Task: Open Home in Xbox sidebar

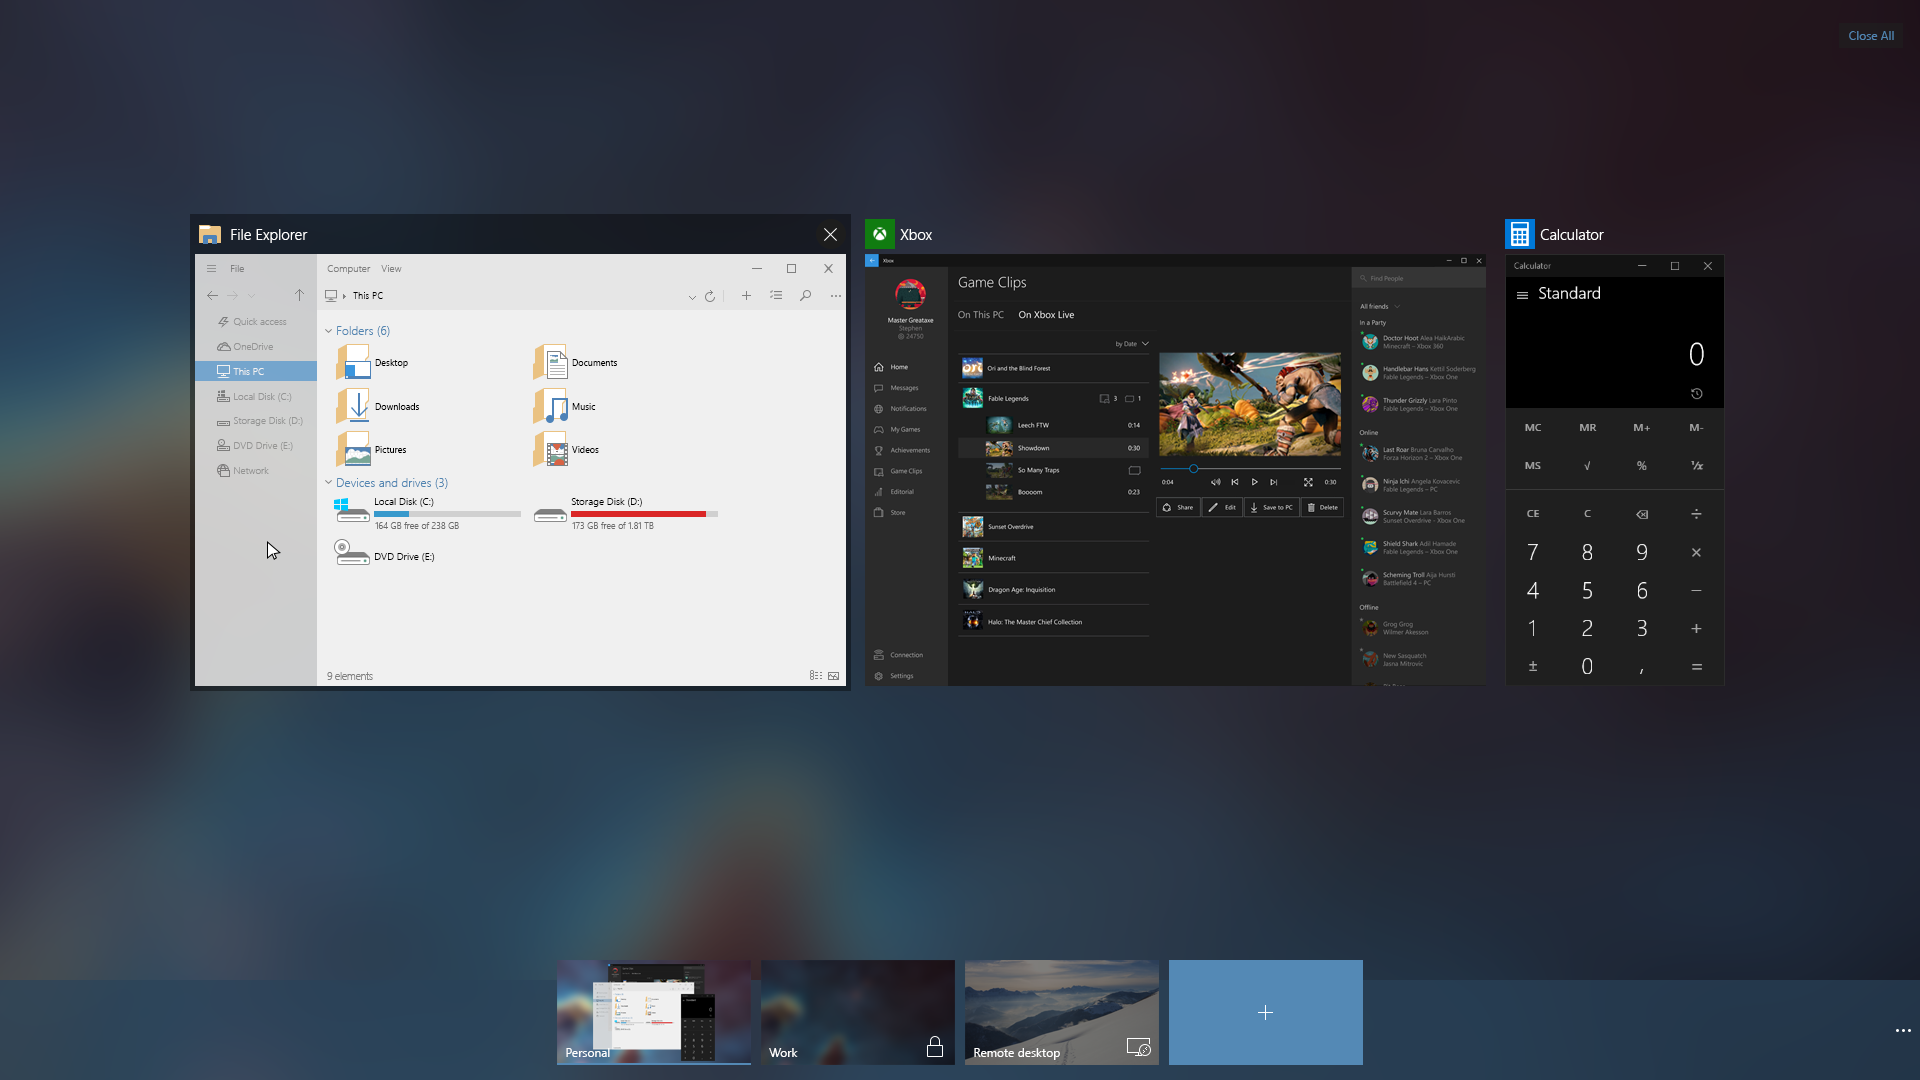Action: pyautogui.click(x=892, y=367)
